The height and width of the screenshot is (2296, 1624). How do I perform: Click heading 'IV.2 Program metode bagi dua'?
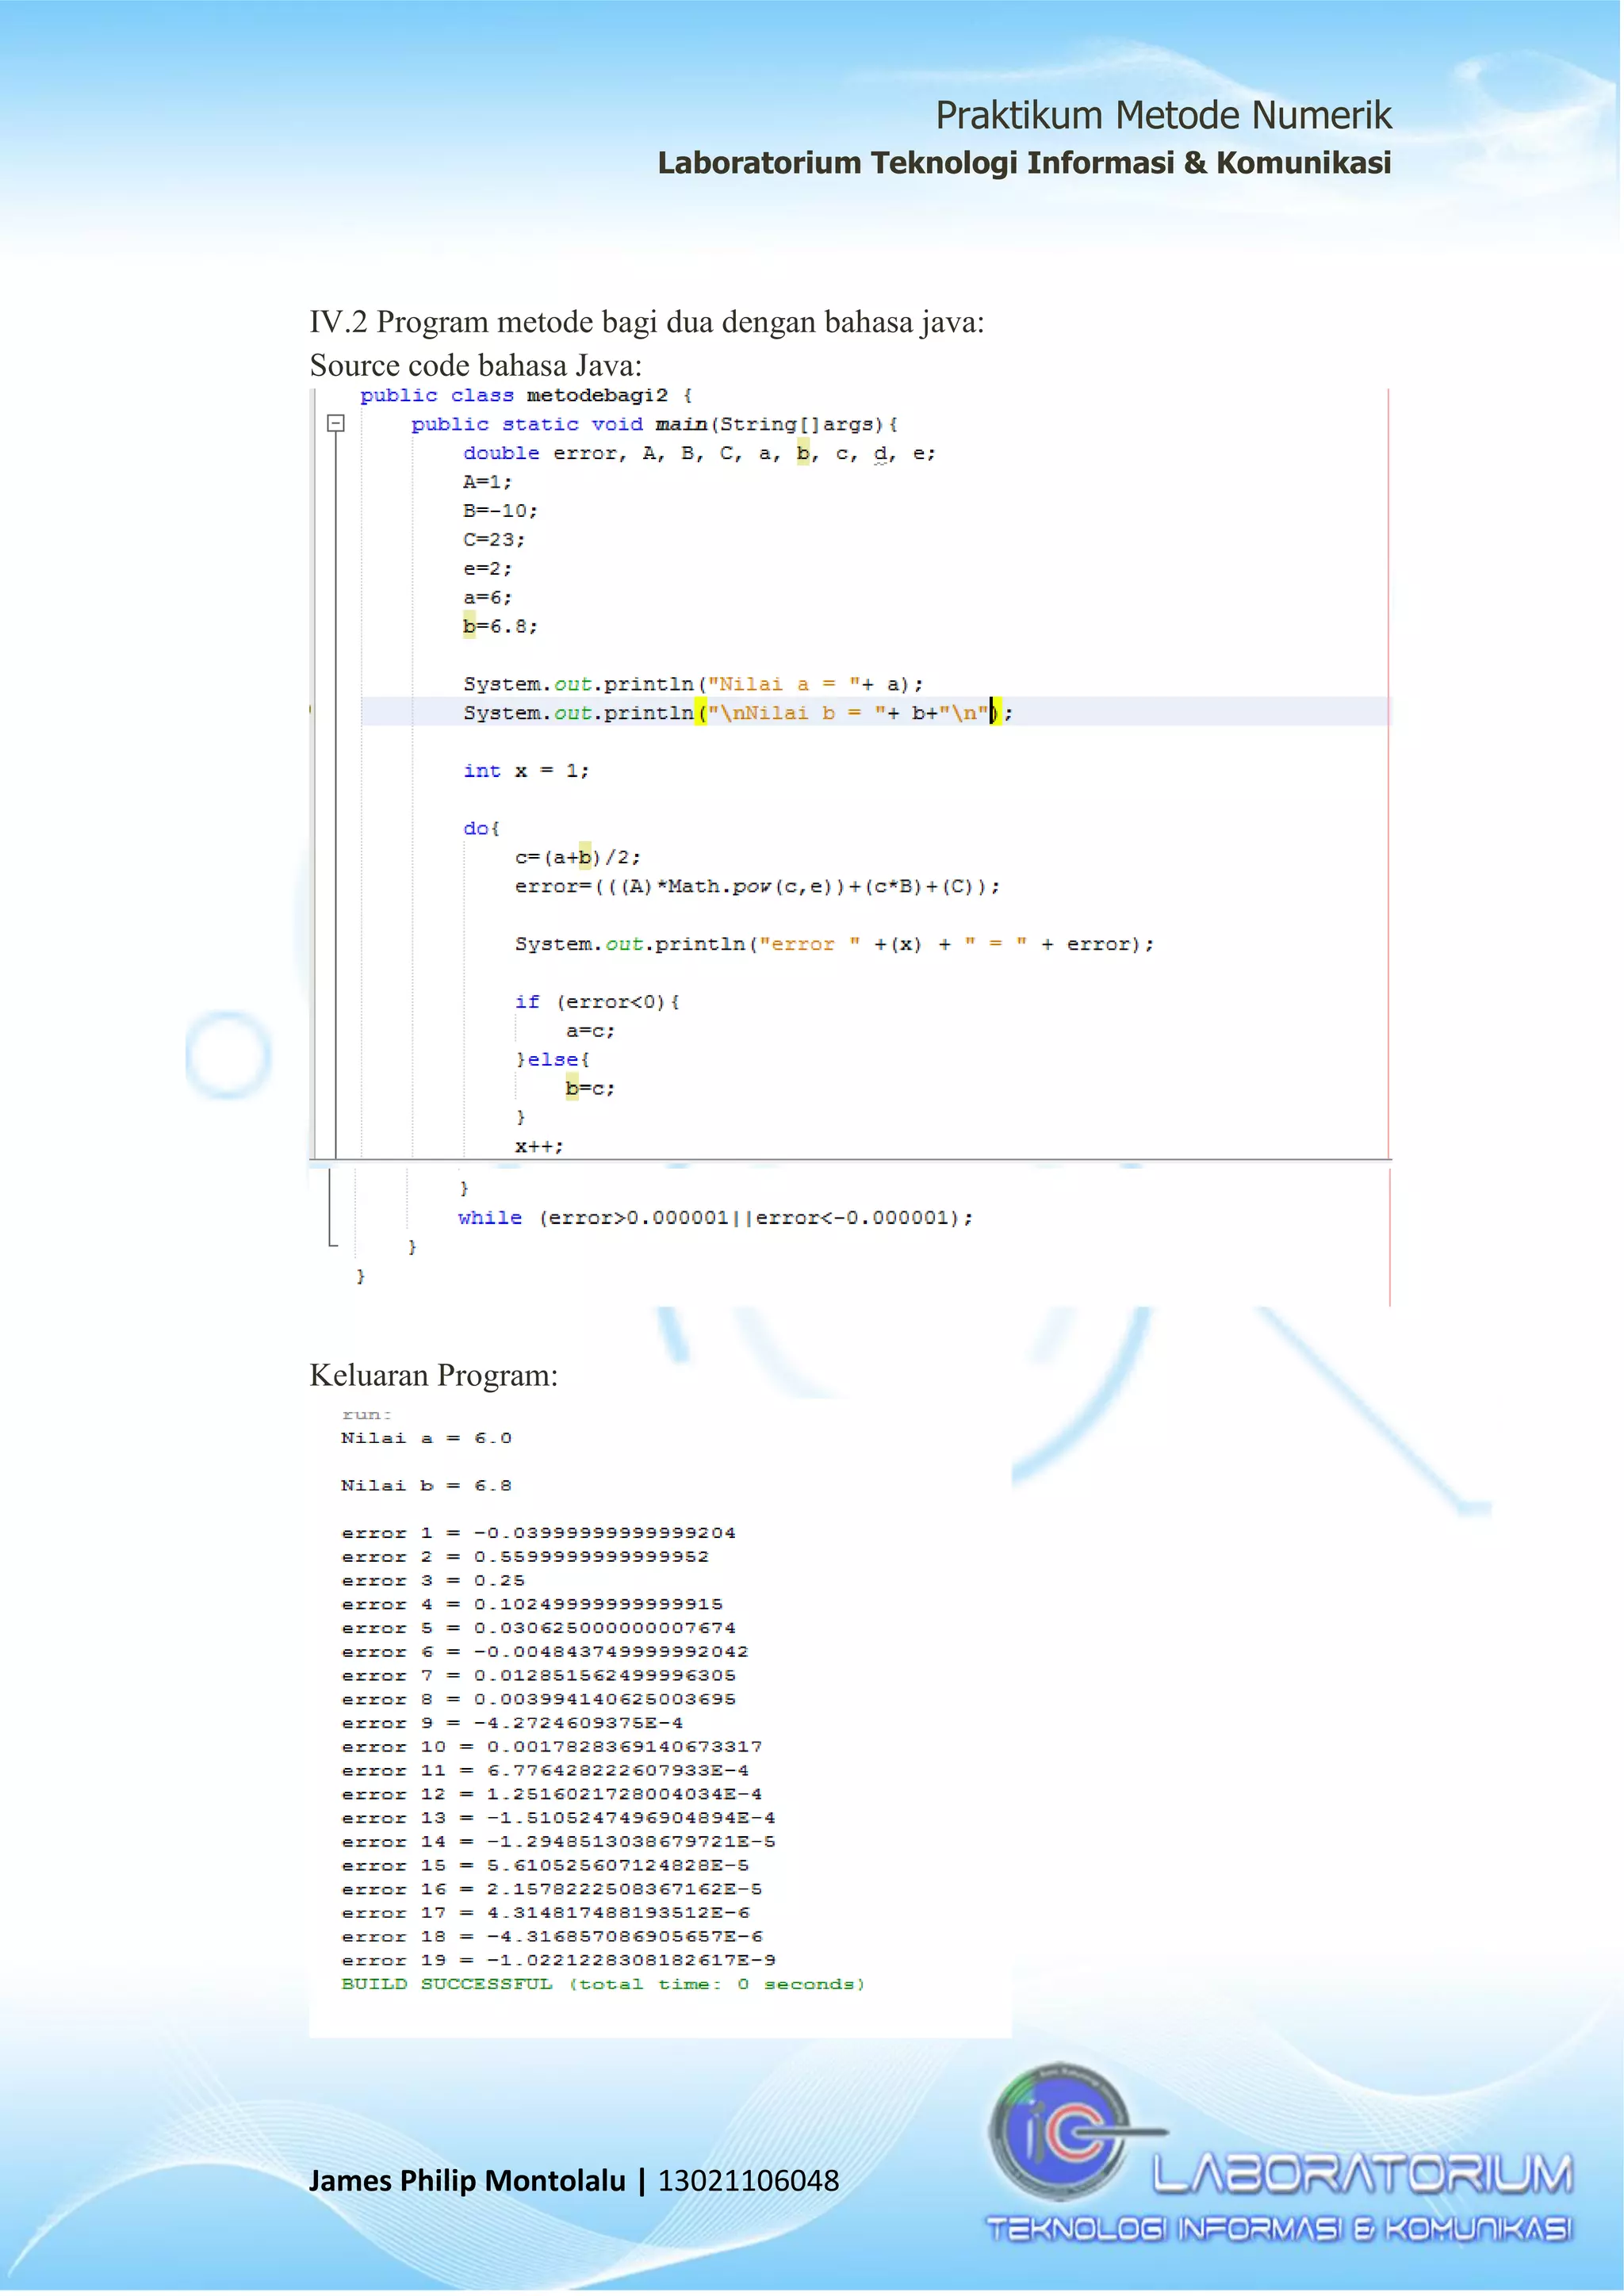[647, 322]
